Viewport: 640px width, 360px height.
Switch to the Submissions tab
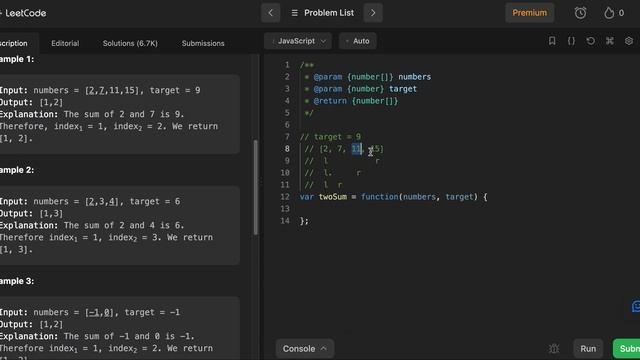[x=203, y=43]
